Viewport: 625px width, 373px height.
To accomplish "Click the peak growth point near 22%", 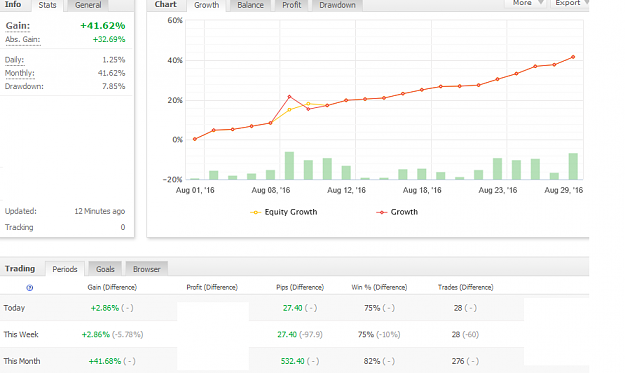I will (289, 96).
